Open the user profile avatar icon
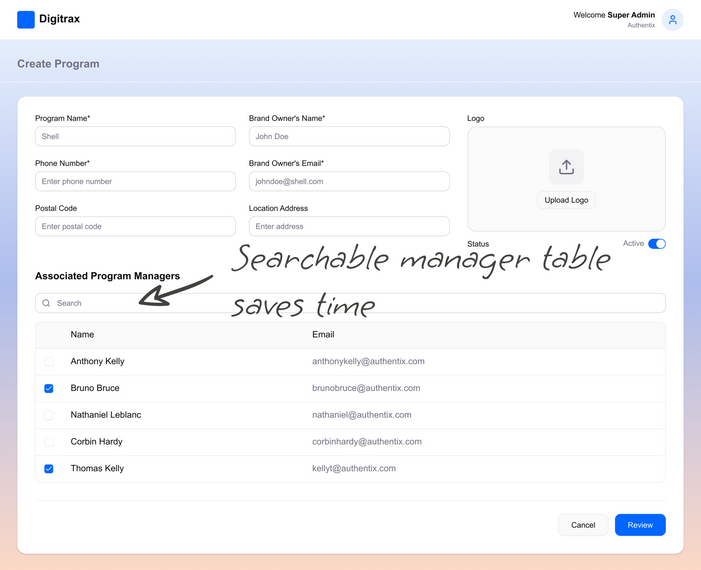 point(672,20)
